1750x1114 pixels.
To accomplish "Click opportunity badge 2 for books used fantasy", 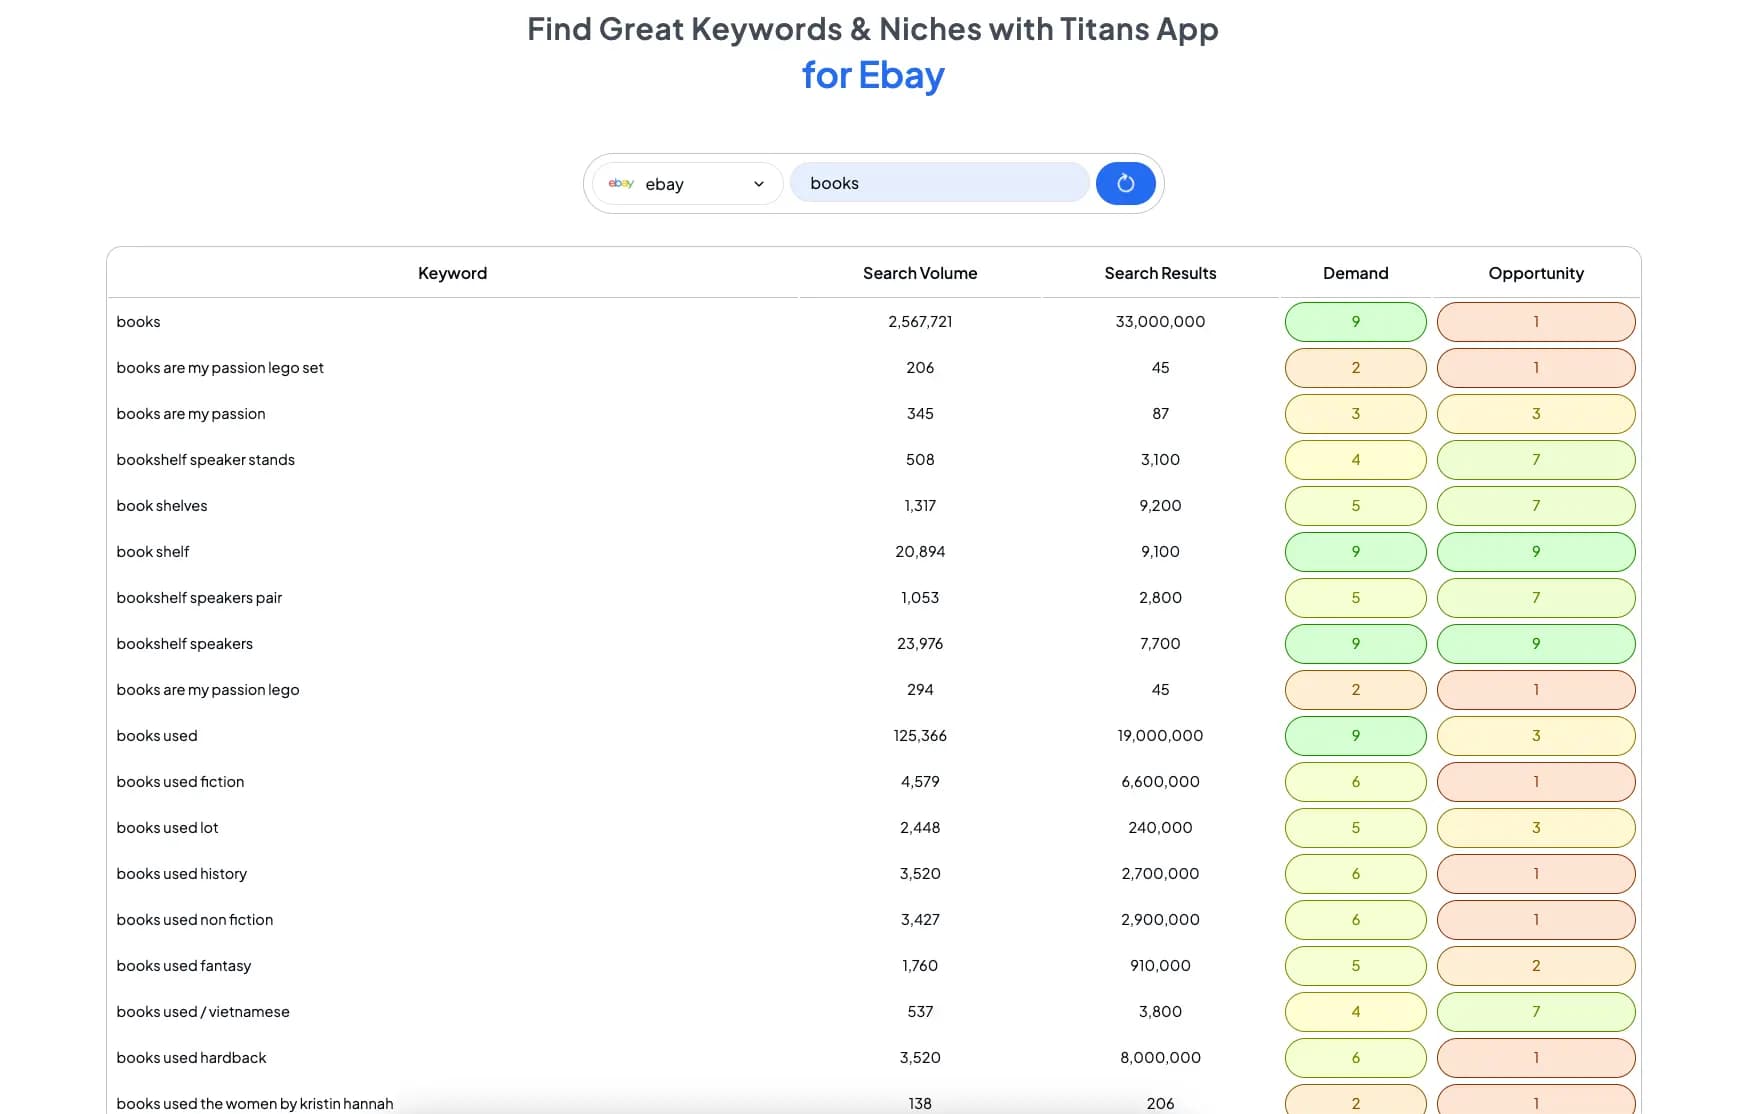I will (1536, 966).
